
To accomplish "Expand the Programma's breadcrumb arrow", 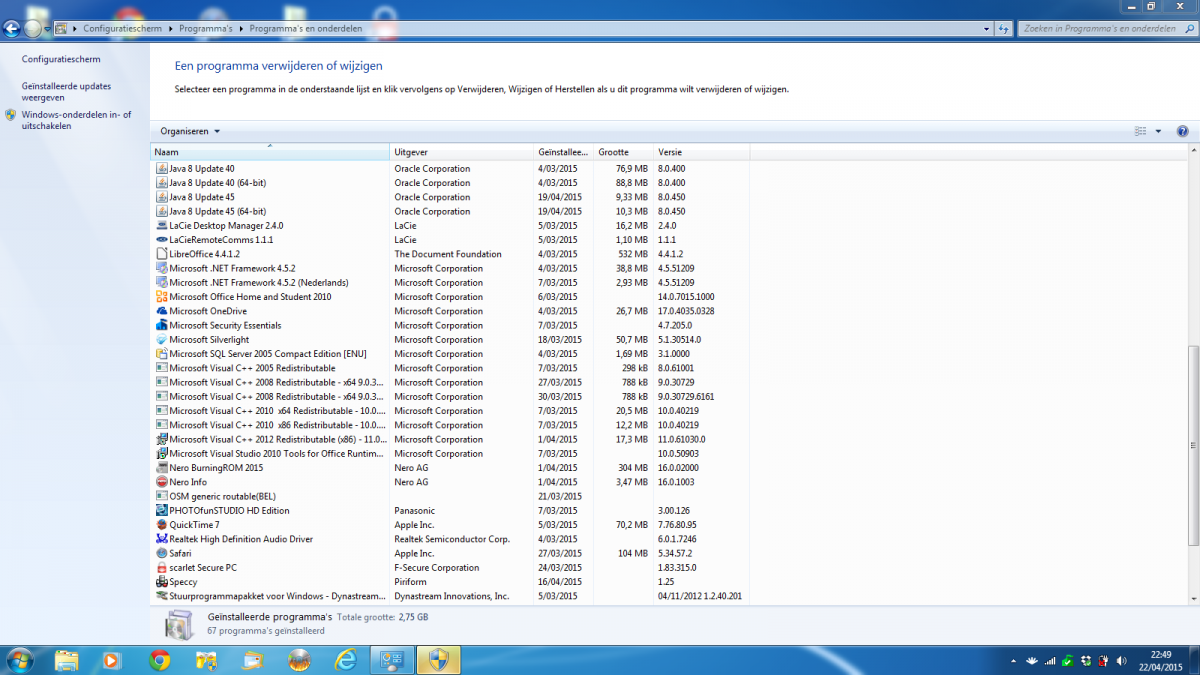I will point(240,29).
